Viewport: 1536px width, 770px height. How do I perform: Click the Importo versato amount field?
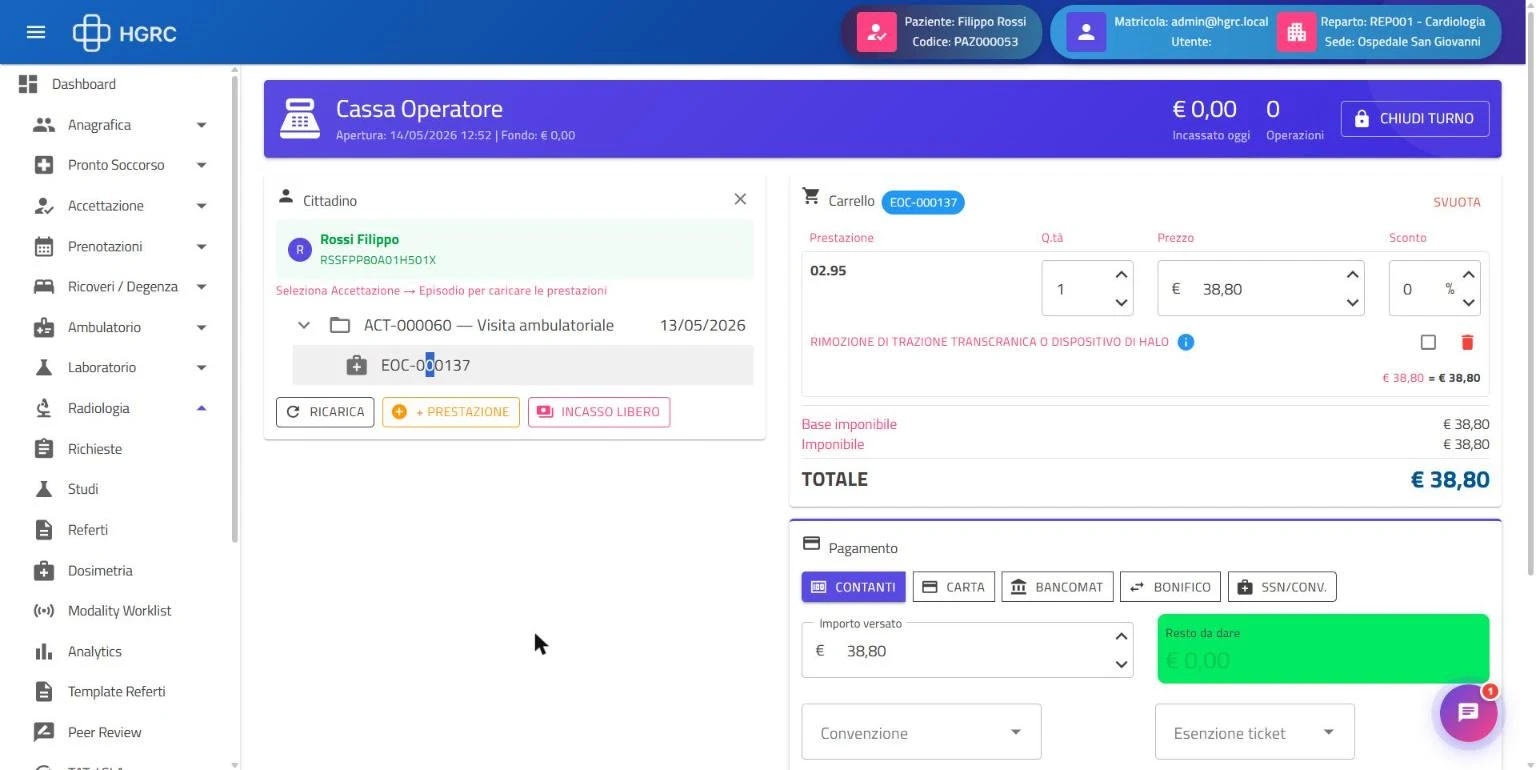click(967, 650)
